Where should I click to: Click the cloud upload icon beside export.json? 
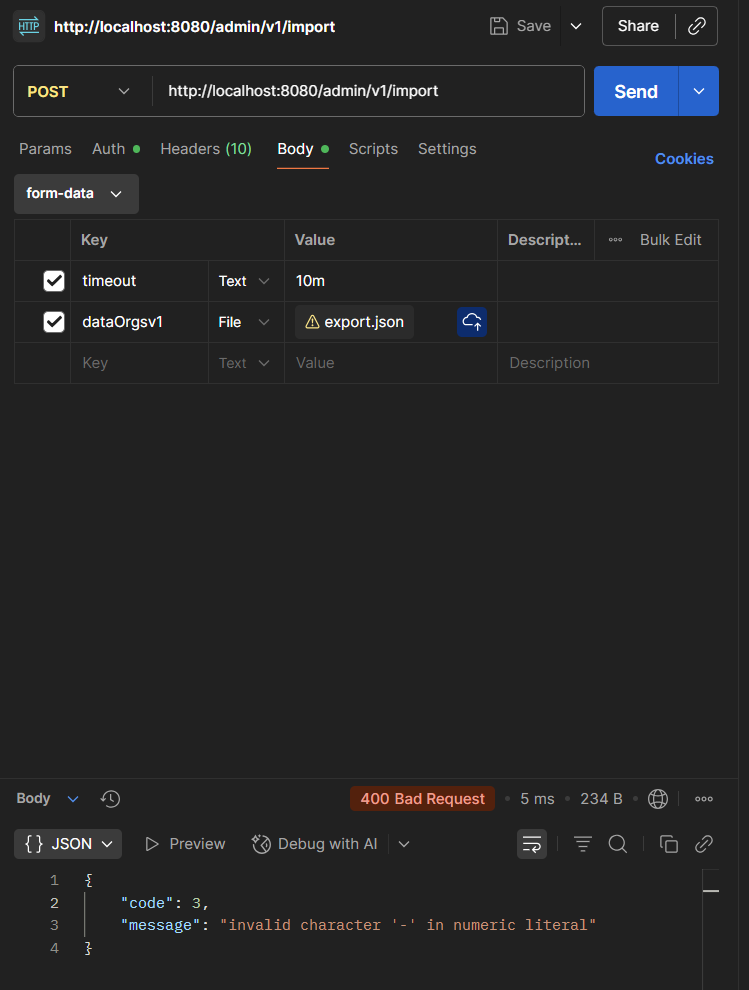(472, 322)
